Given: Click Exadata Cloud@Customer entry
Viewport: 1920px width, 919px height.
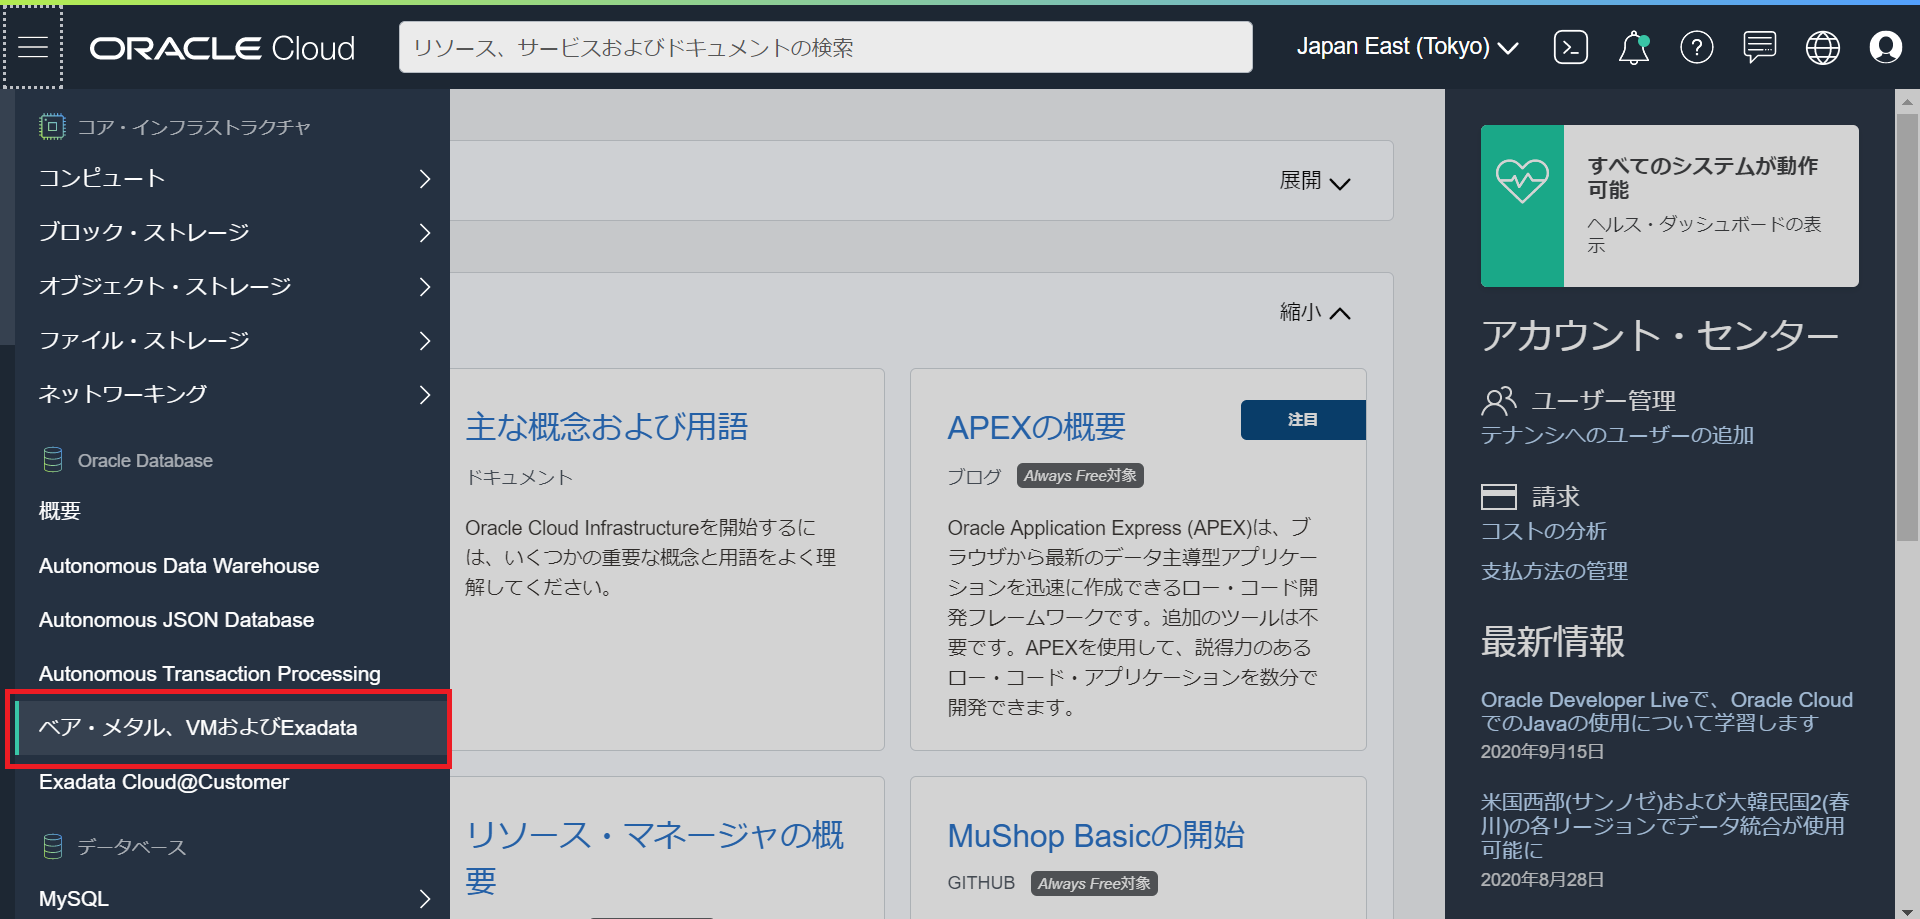Looking at the screenshot, I should click(163, 781).
